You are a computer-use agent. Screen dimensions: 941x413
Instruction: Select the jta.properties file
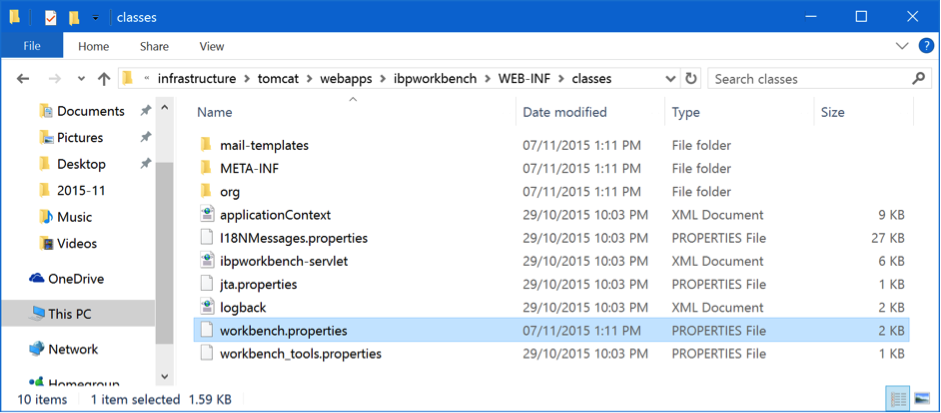coord(258,285)
